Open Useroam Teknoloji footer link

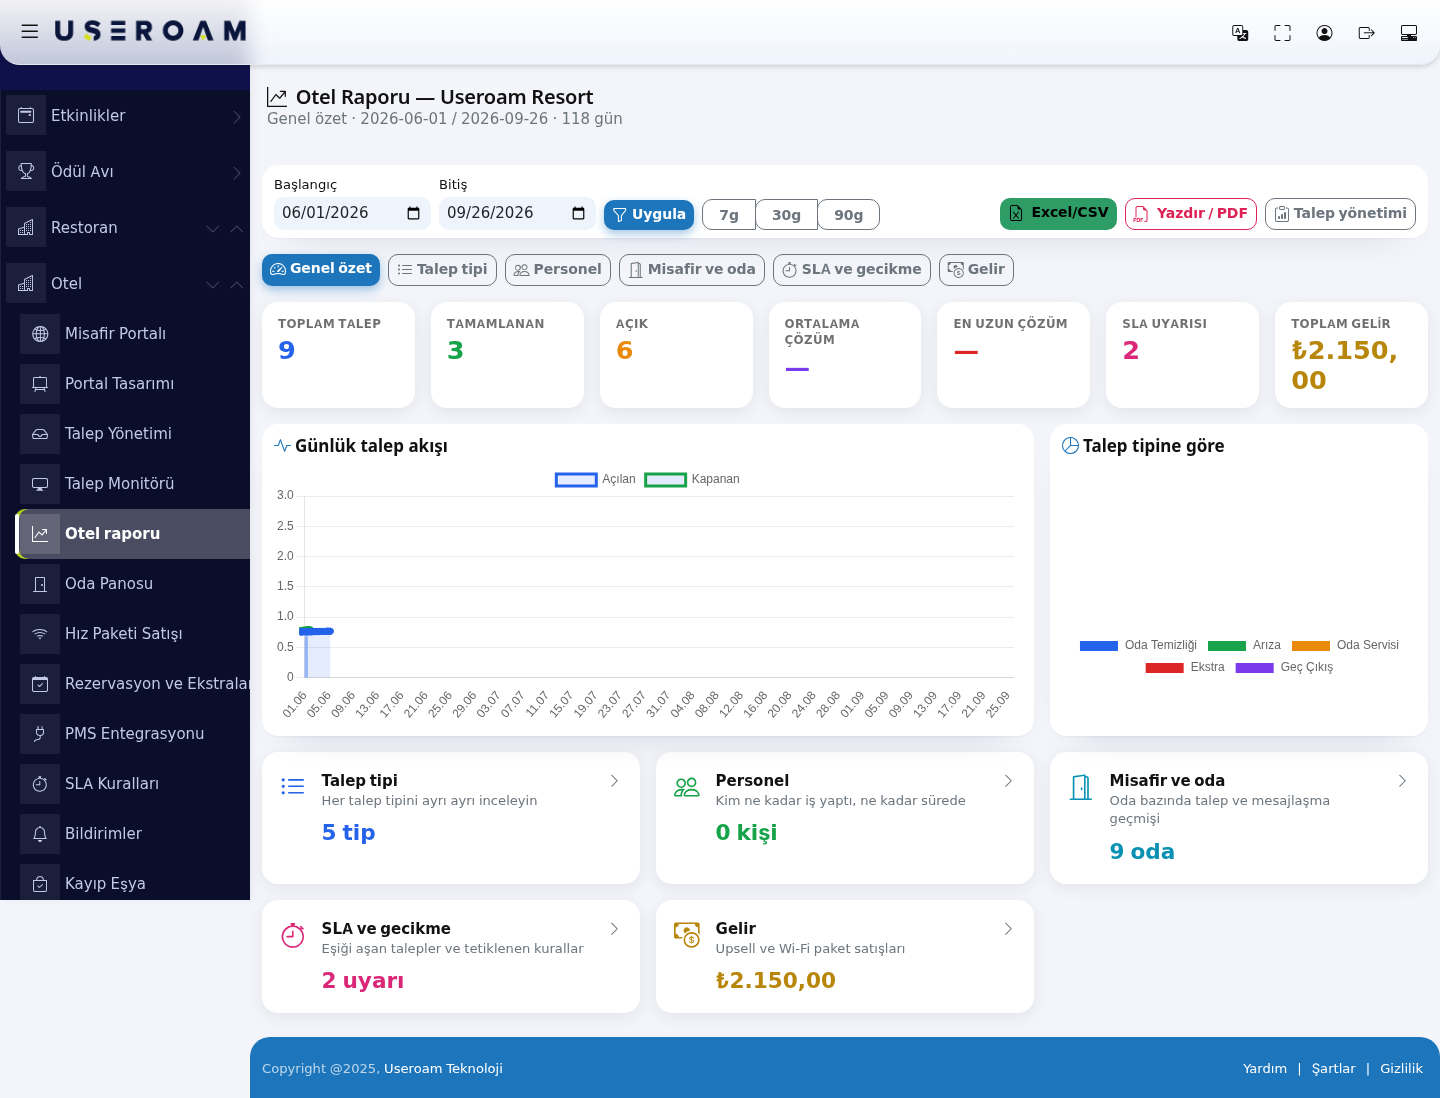(443, 1068)
